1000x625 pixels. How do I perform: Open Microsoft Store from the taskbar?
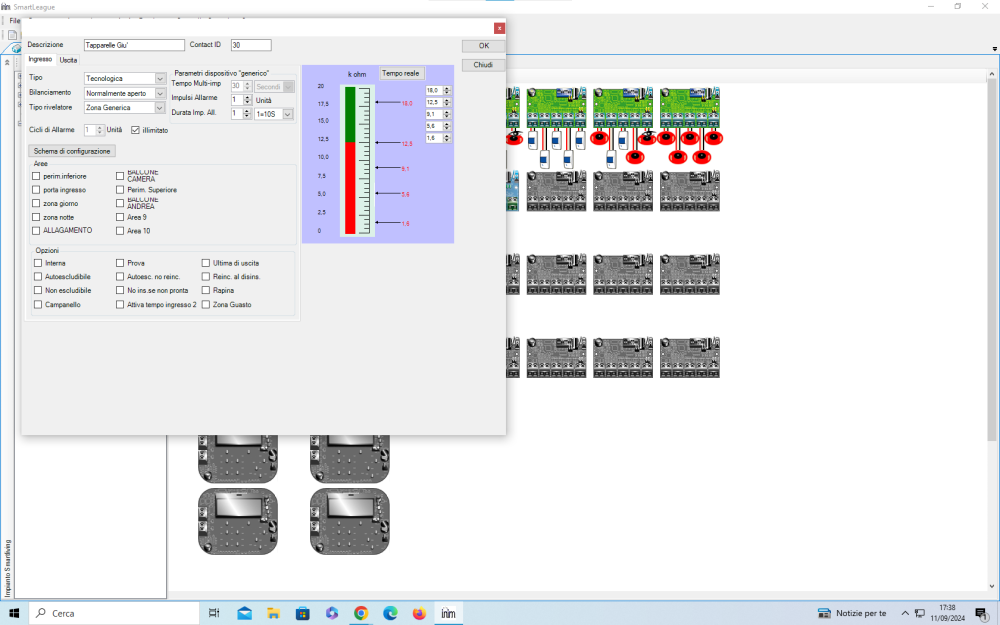[x=303, y=613]
